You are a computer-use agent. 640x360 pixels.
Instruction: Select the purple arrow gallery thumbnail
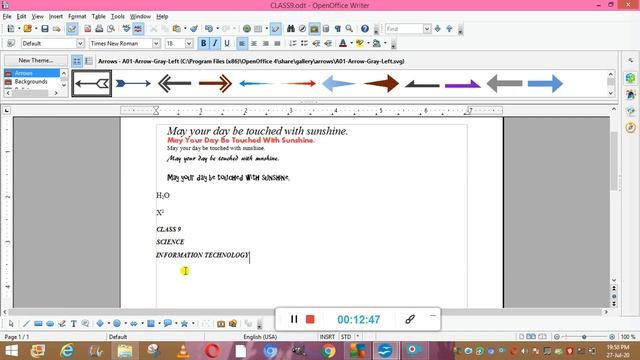click(462, 84)
